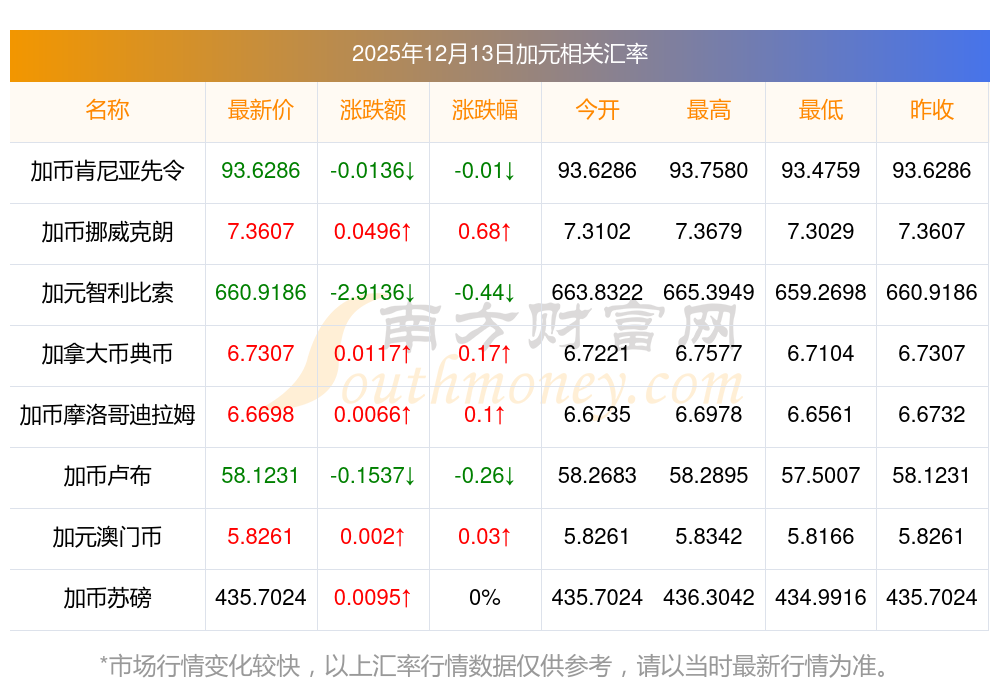Select the 最新价 column header

[x=260, y=110]
